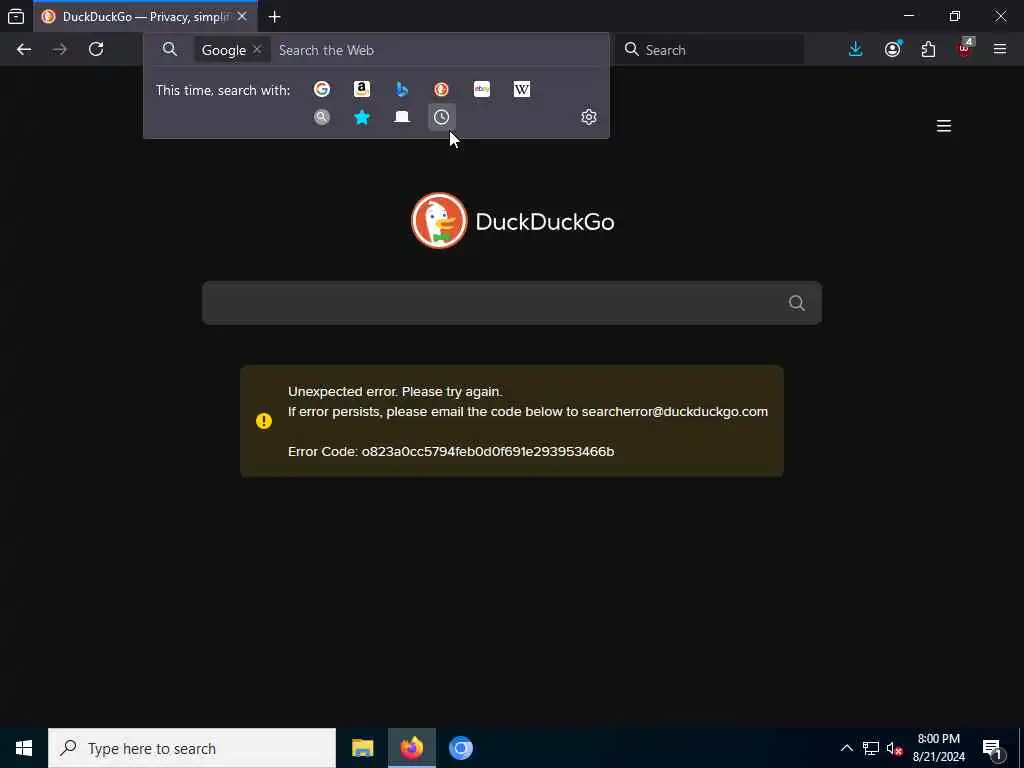
Task: Open network status tray icon
Action: (871, 748)
